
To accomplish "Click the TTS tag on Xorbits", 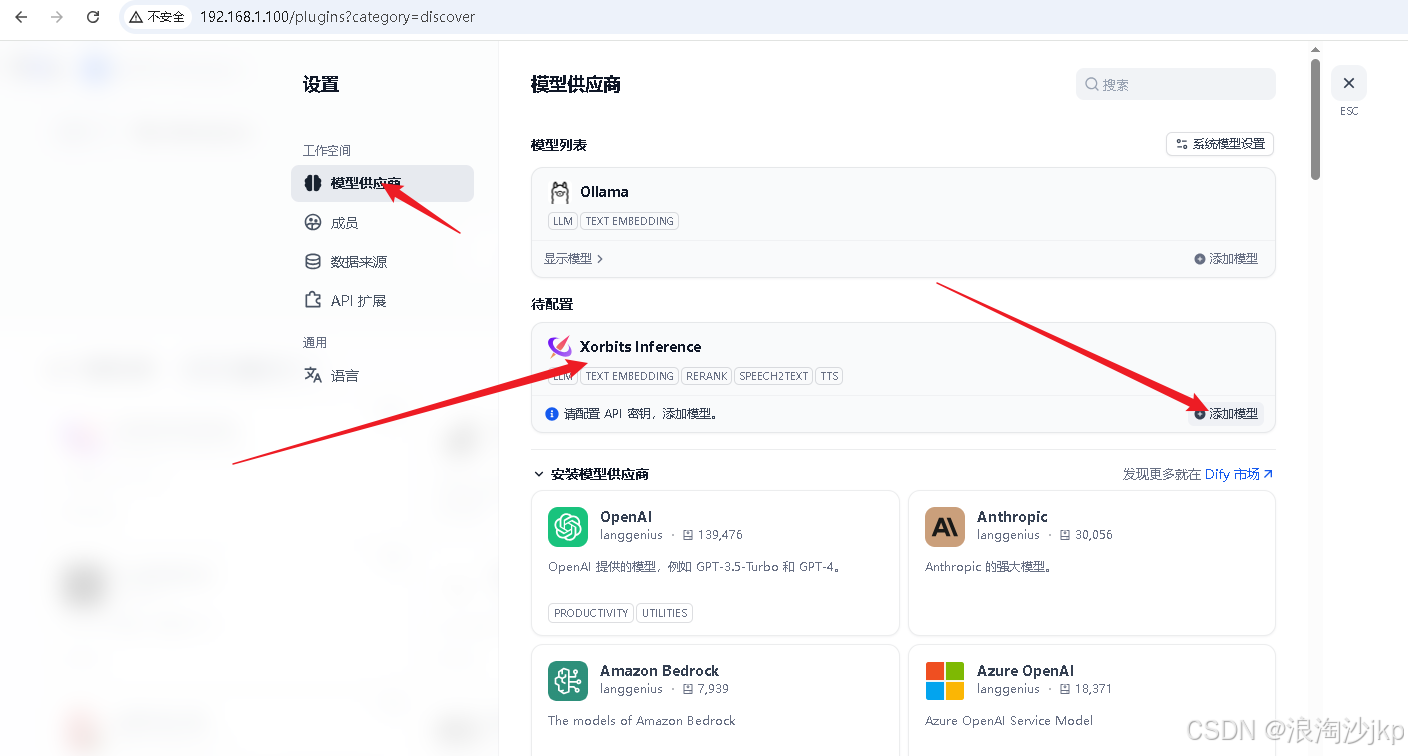I will pos(829,376).
